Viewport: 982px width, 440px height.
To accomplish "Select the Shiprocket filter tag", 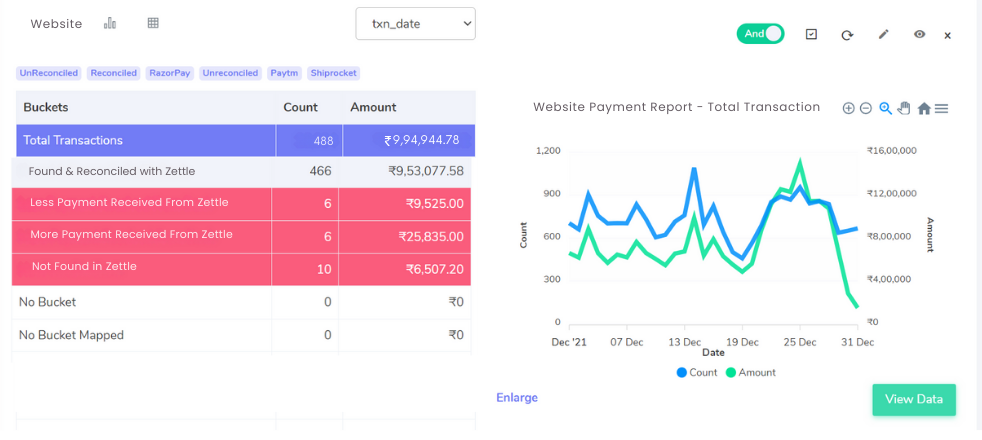I will [x=333, y=73].
